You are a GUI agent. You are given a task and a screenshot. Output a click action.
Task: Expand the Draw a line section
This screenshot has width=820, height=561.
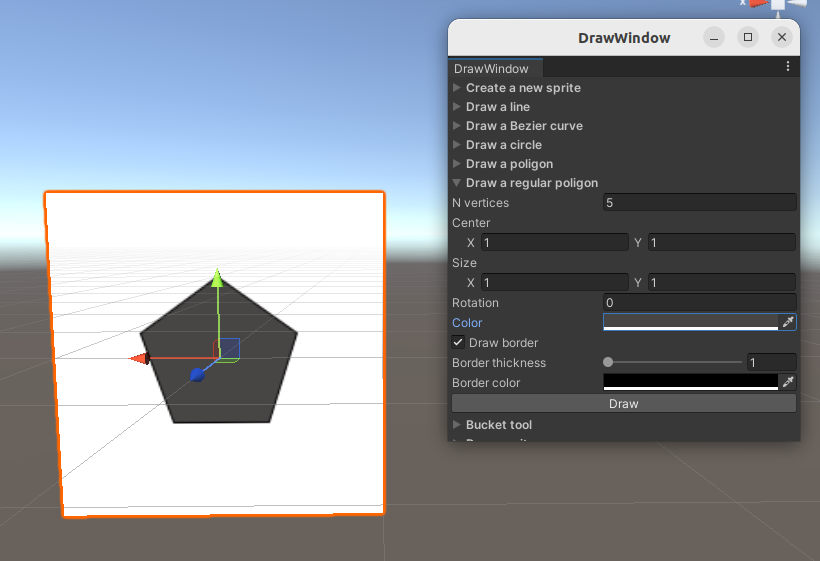pyautogui.click(x=457, y=107)
